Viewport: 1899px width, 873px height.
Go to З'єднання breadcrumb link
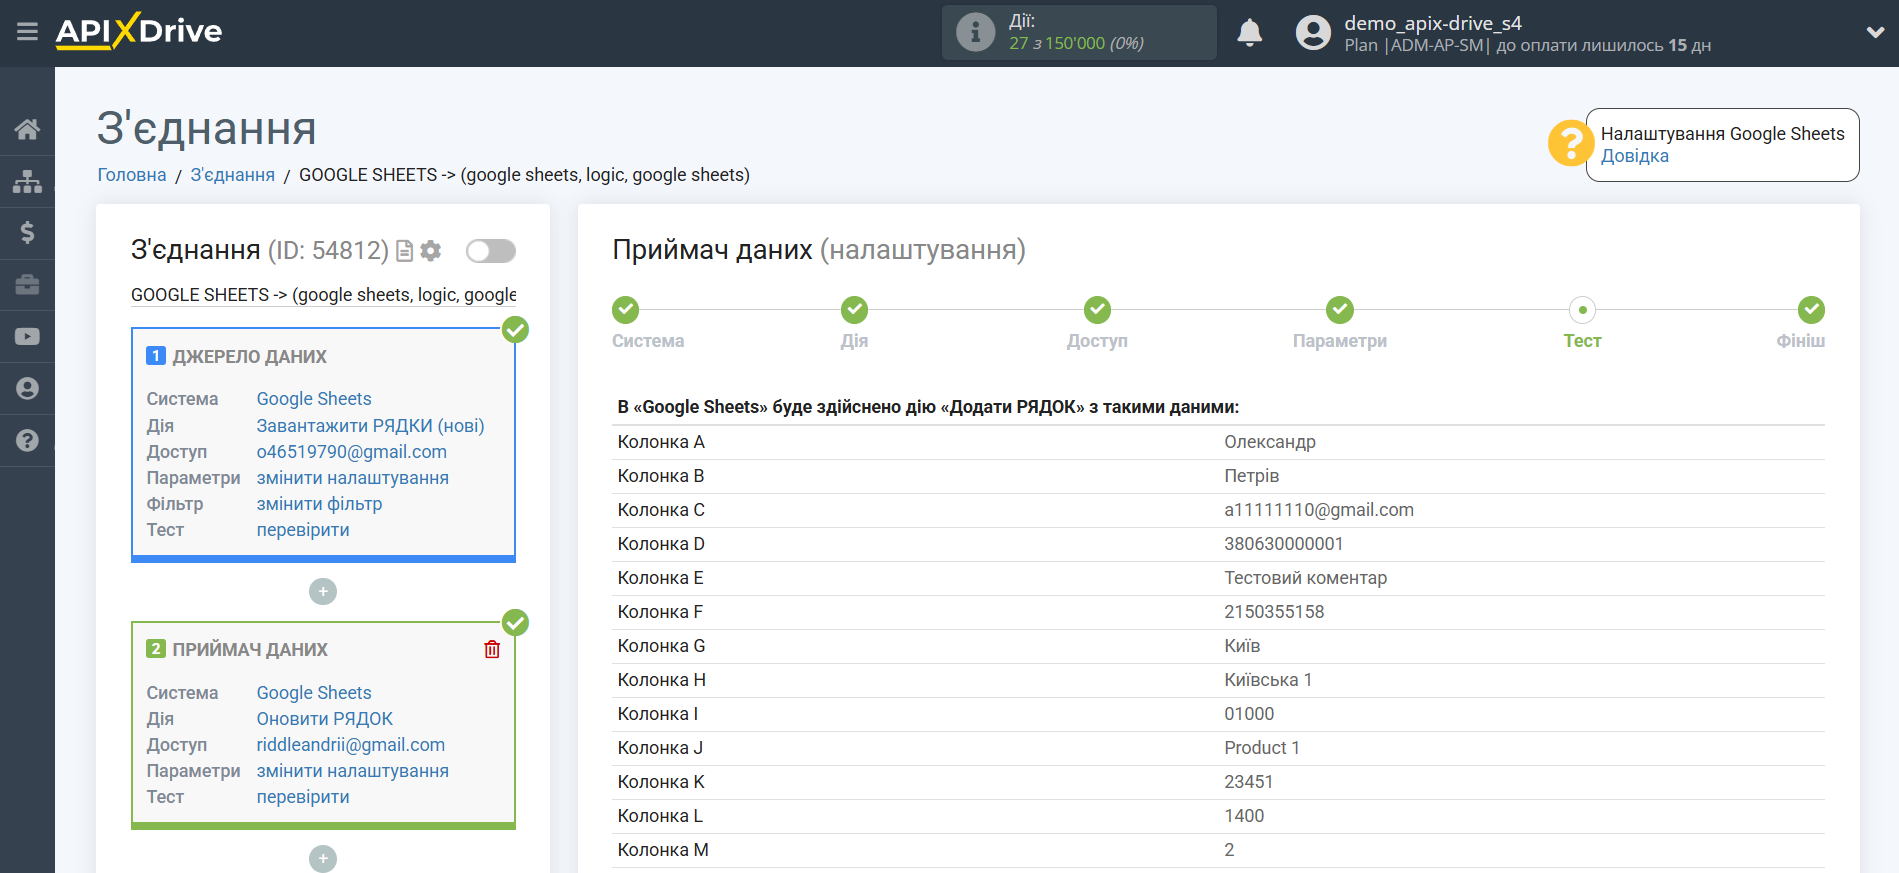click(233, 175)
